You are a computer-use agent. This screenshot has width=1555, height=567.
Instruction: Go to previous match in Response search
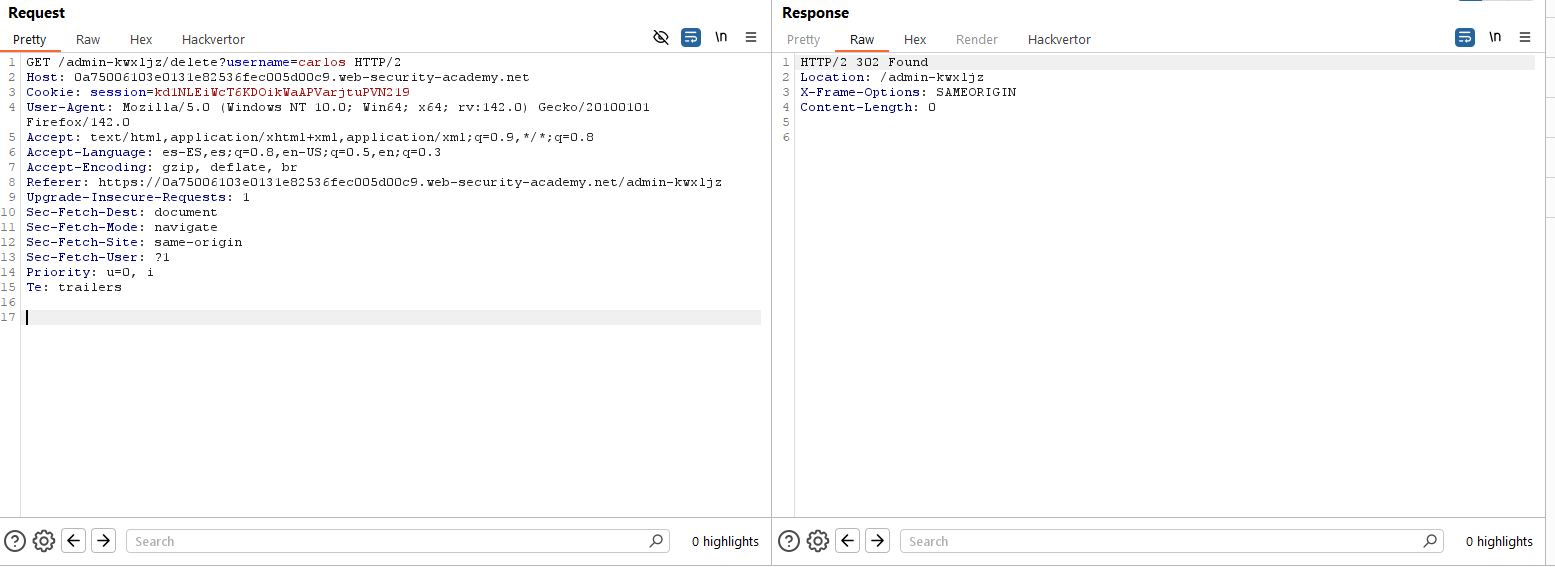tap(847, 541)
